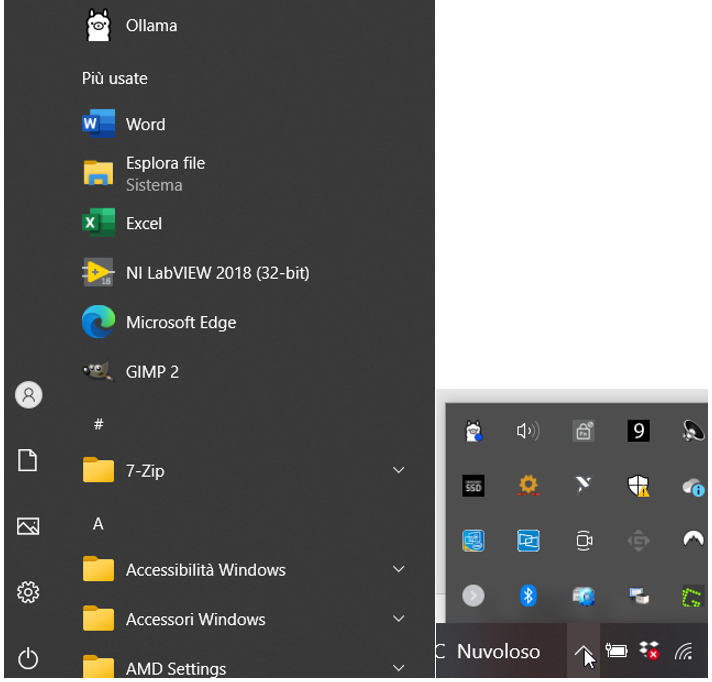
Task: Open Settings gear in the Start sidebar
Action: [28, 592]
